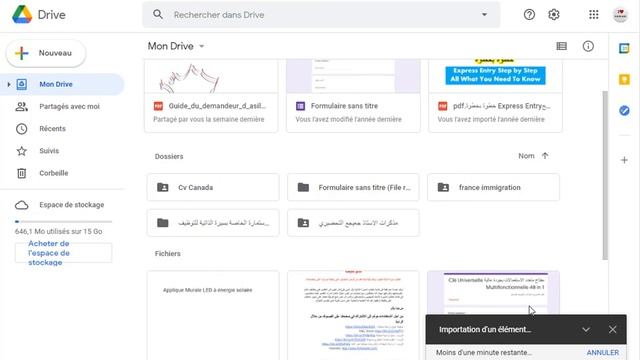Click the storage usage progress bar
This screenshot has width=640, height=360.
pos(63,222)
